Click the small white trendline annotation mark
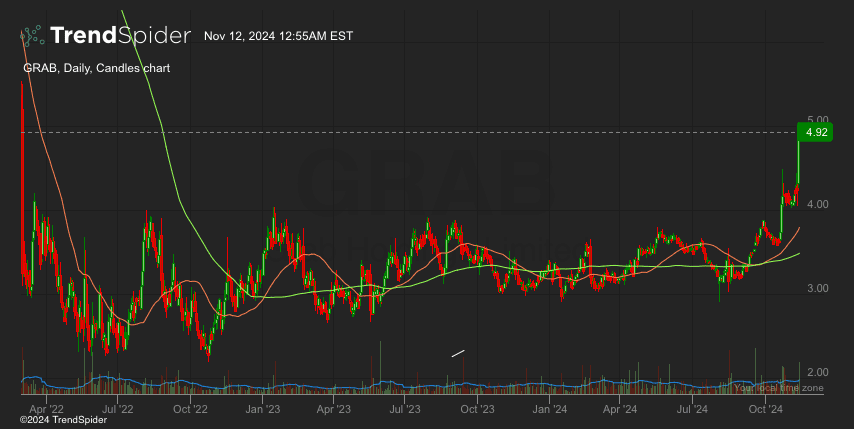Screen dimensions: 854x429 459,352
